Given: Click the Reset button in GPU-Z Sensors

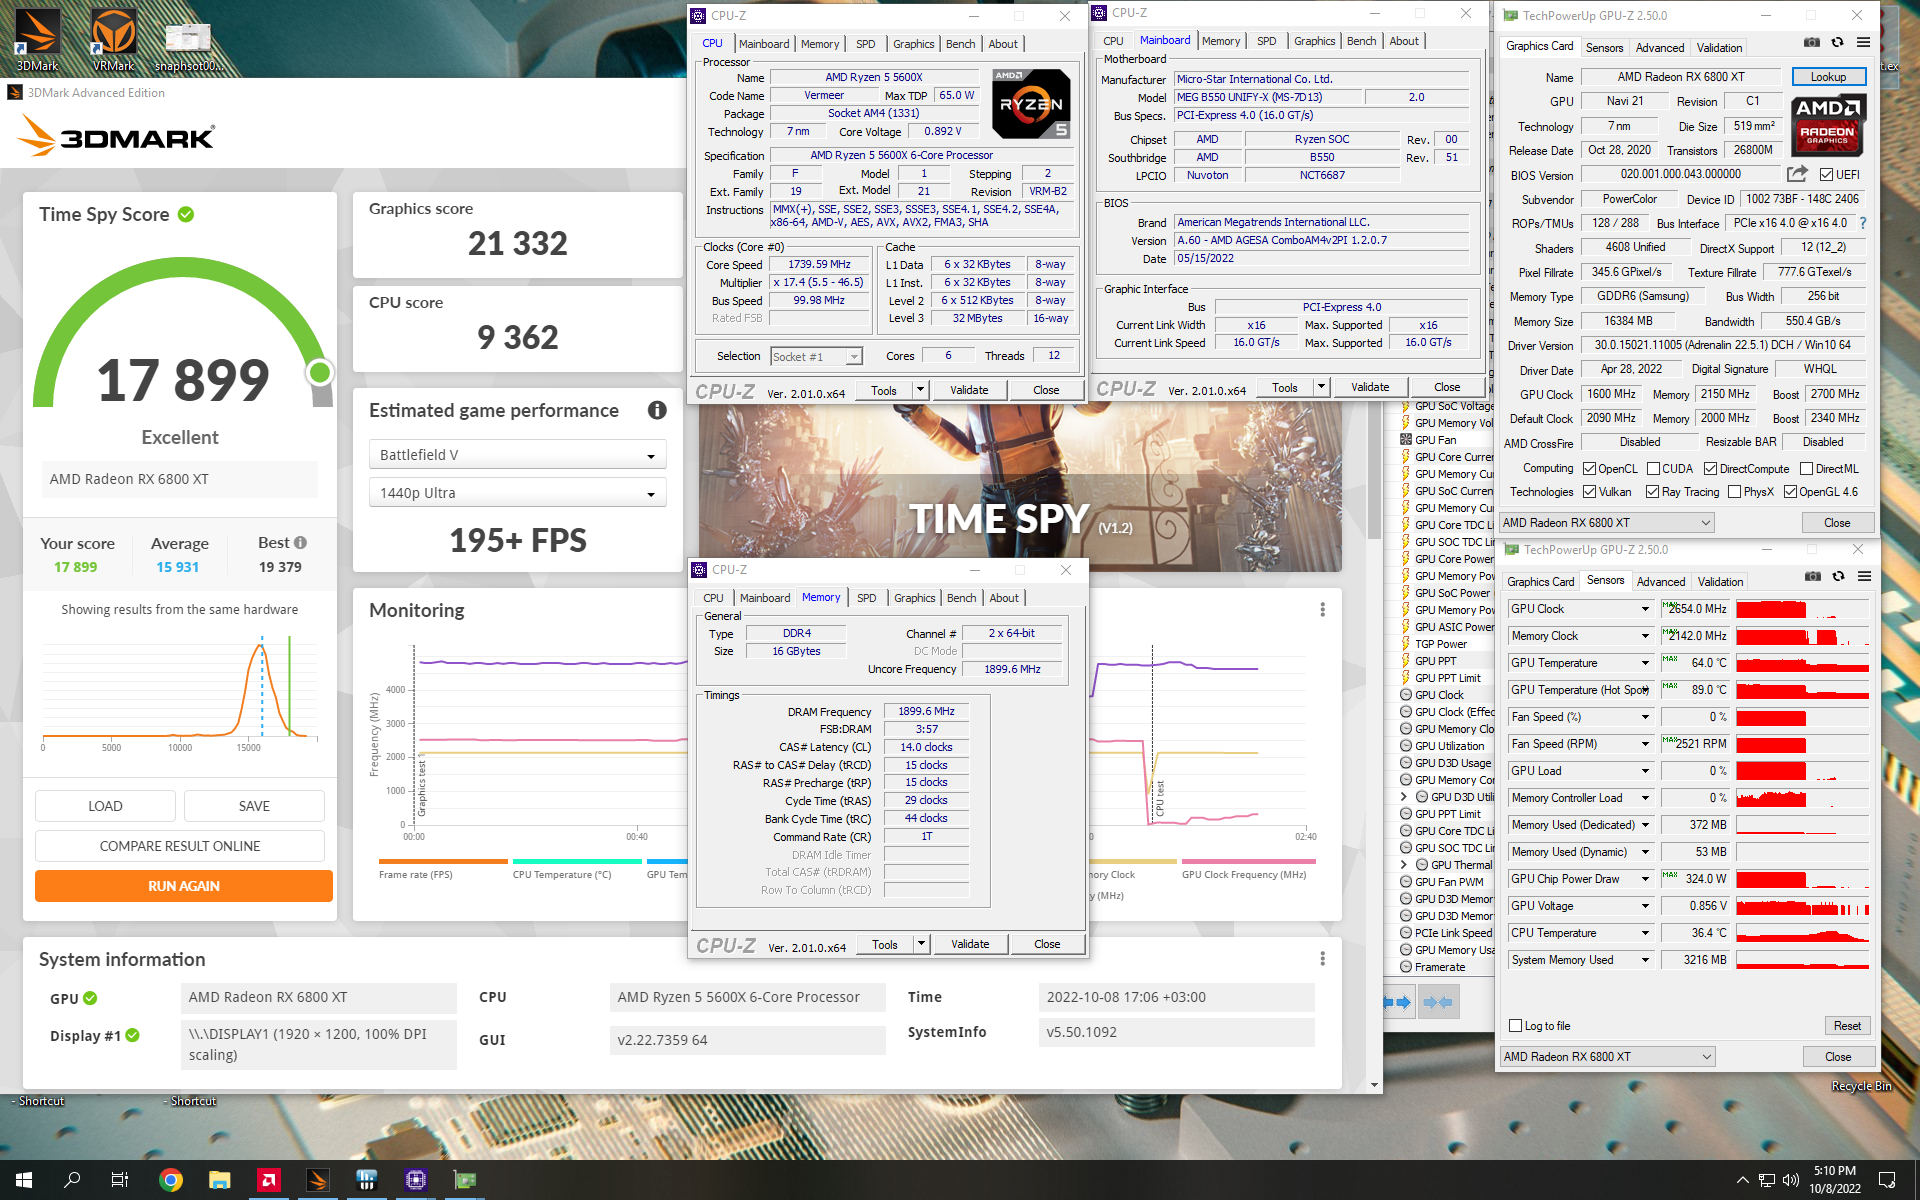Looking at the screenshot, I should pos(1847,1025).
